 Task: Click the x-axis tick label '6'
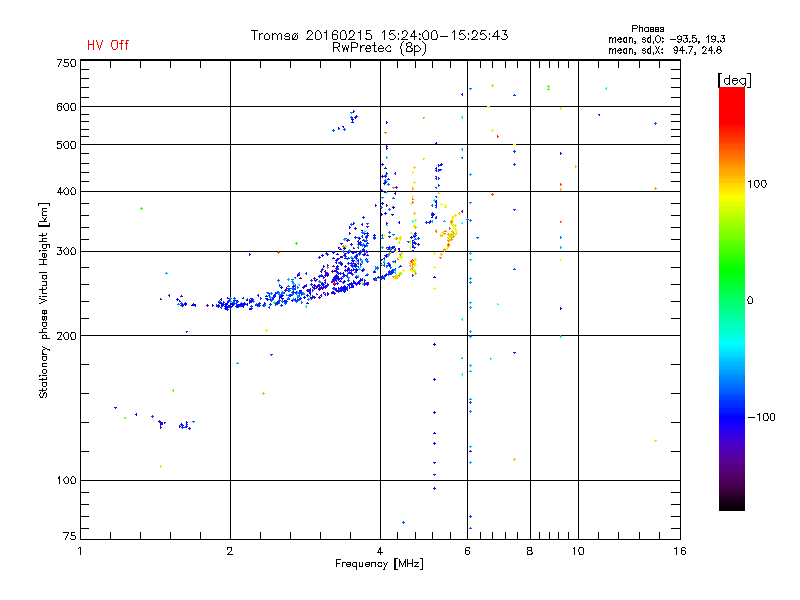[467, 551]
